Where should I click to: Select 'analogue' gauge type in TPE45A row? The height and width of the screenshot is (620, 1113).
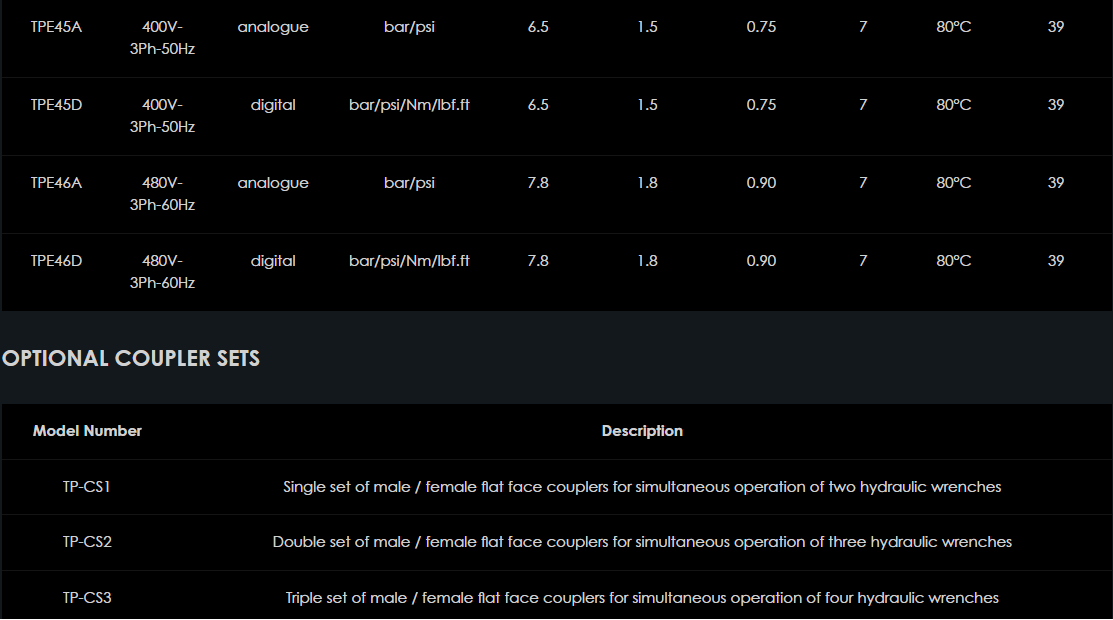[x=273, y=27]
